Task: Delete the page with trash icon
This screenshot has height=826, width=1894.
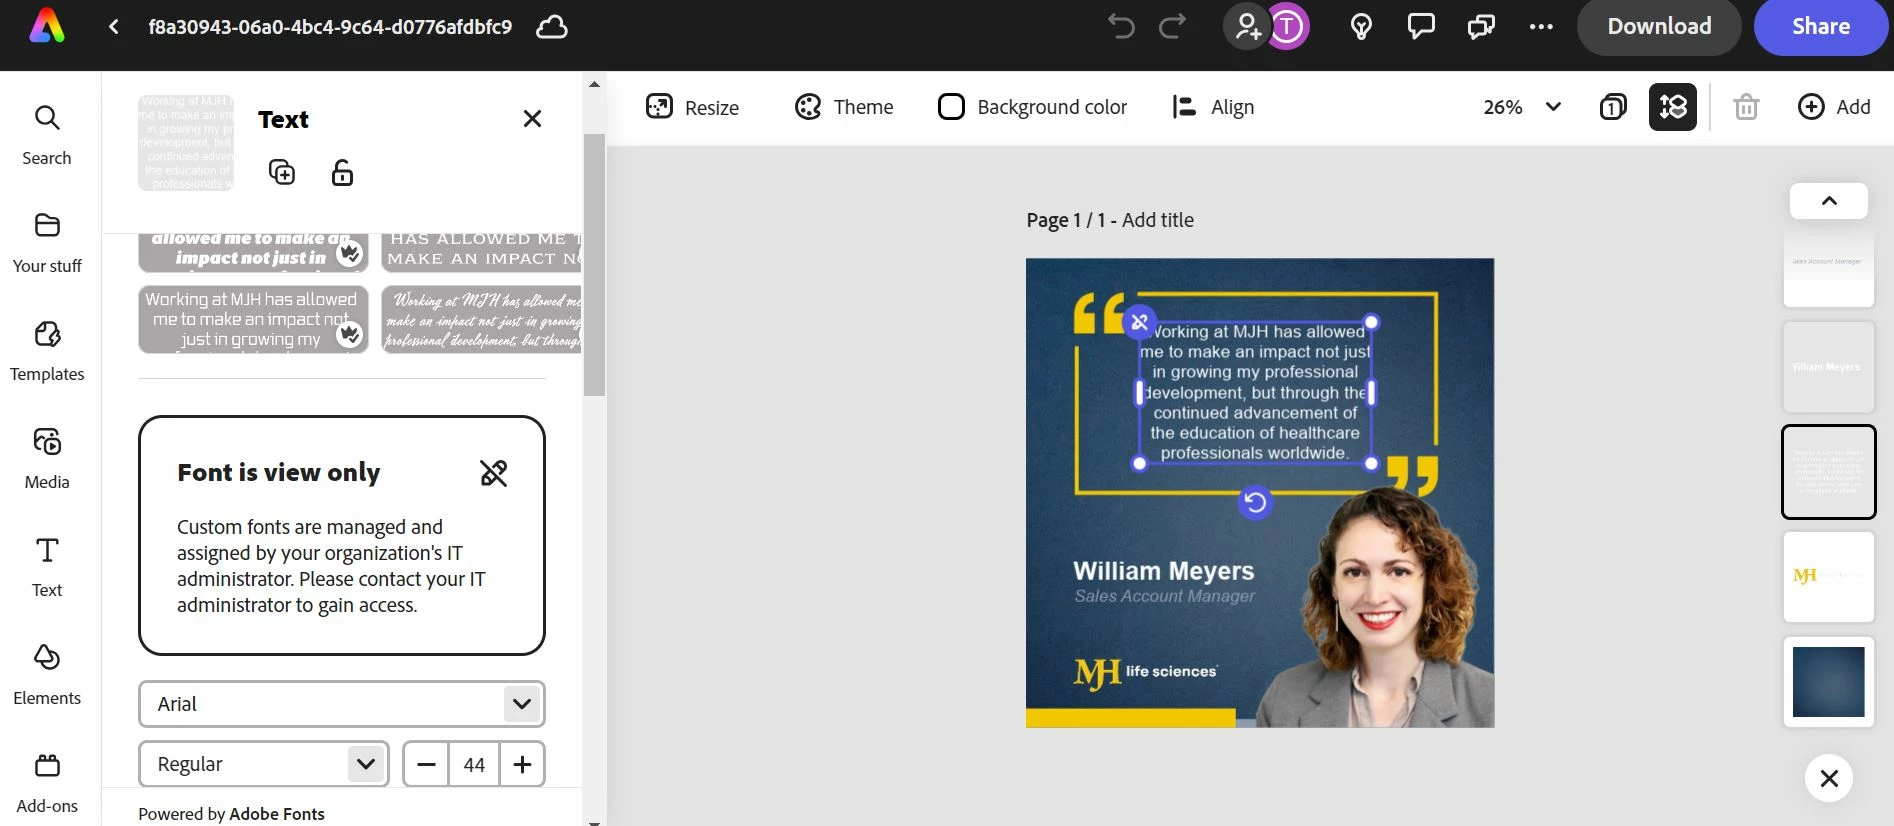Action: [1746, 107]
